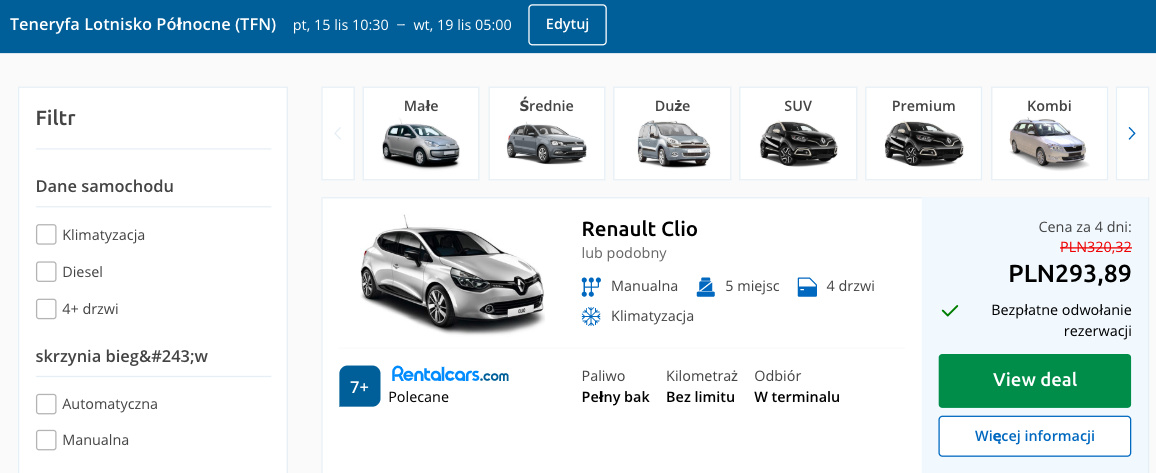Click the return date wt, 19 lis 05:00
The image size is (1156, 473).
click(462, 25)
